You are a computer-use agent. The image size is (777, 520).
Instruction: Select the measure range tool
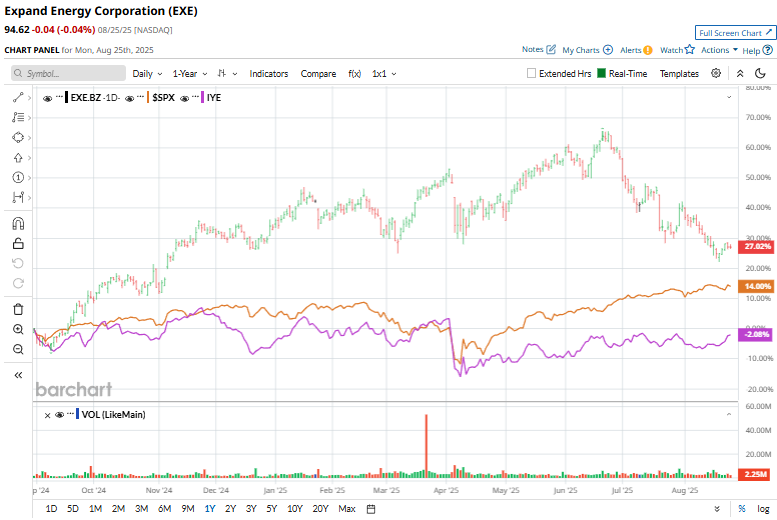[18, 197]
